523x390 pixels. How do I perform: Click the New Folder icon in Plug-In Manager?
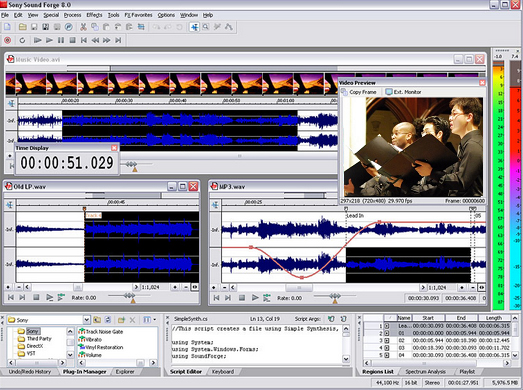[x=121, y=320]
